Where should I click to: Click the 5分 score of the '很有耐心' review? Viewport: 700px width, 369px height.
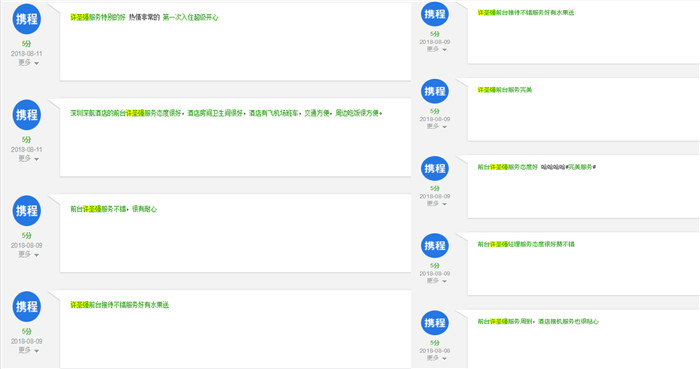point(27,235)
